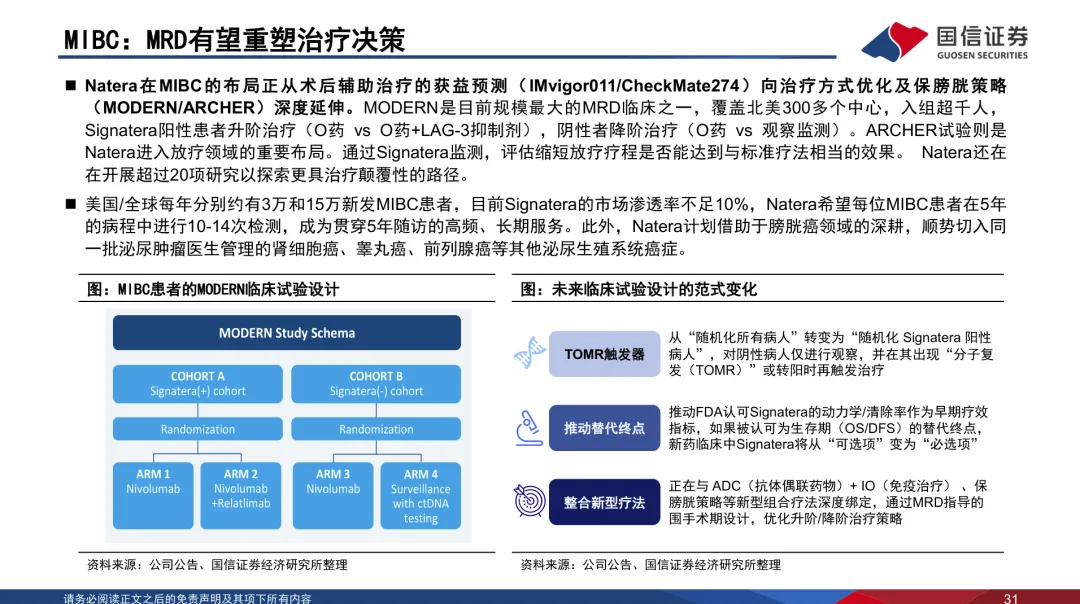Click the left source note 资料来源：公司公告
Viewport: 1080px width, 604px height.
point(217,565)
